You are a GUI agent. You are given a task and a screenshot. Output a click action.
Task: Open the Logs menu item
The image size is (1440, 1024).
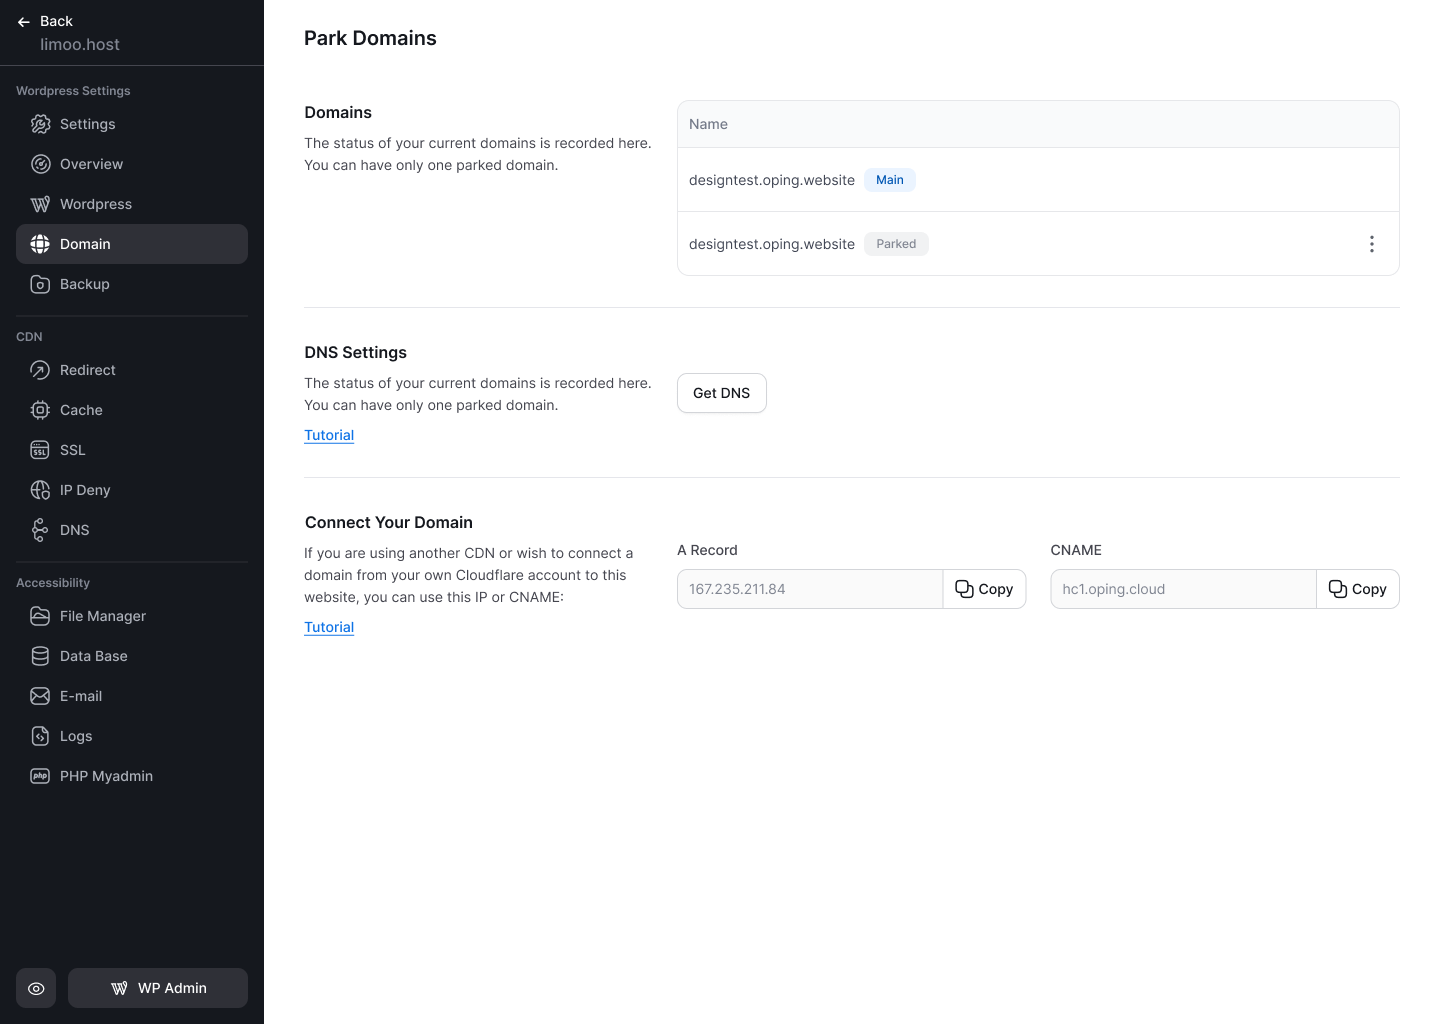pyautogui.click(x=132, y=736)
